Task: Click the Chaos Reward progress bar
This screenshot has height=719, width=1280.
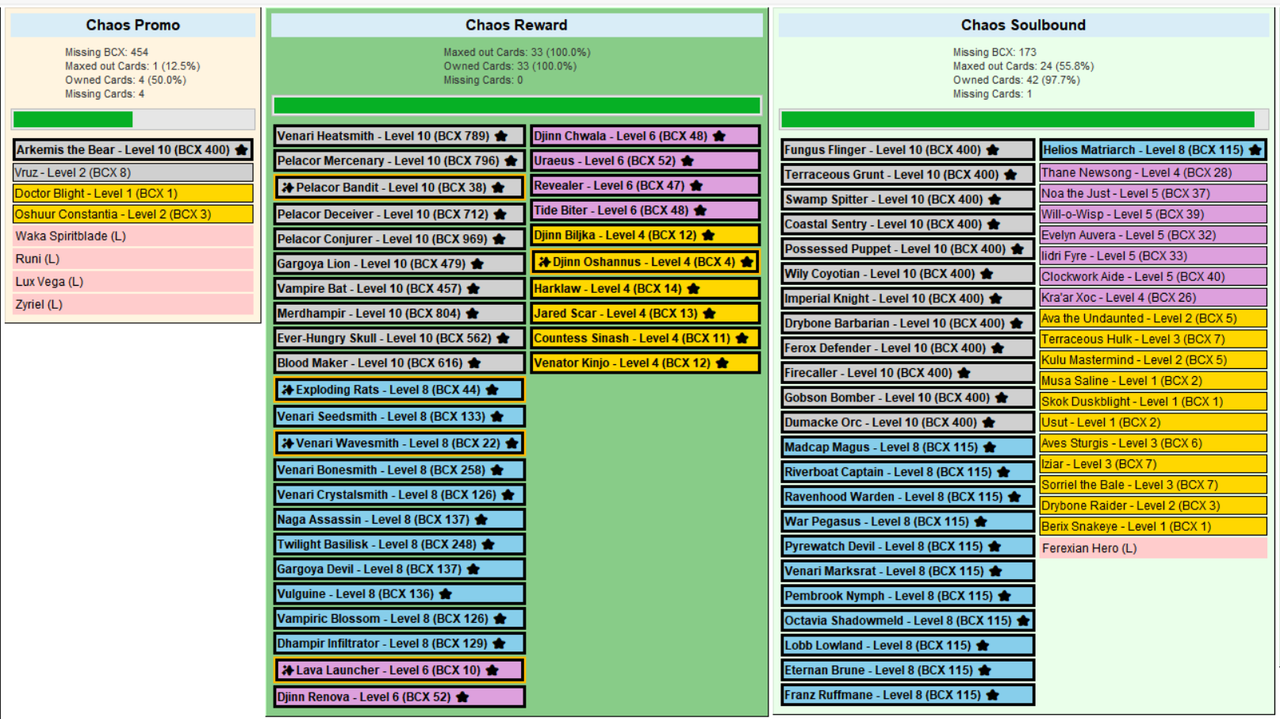Action: (x=517, y=106)
